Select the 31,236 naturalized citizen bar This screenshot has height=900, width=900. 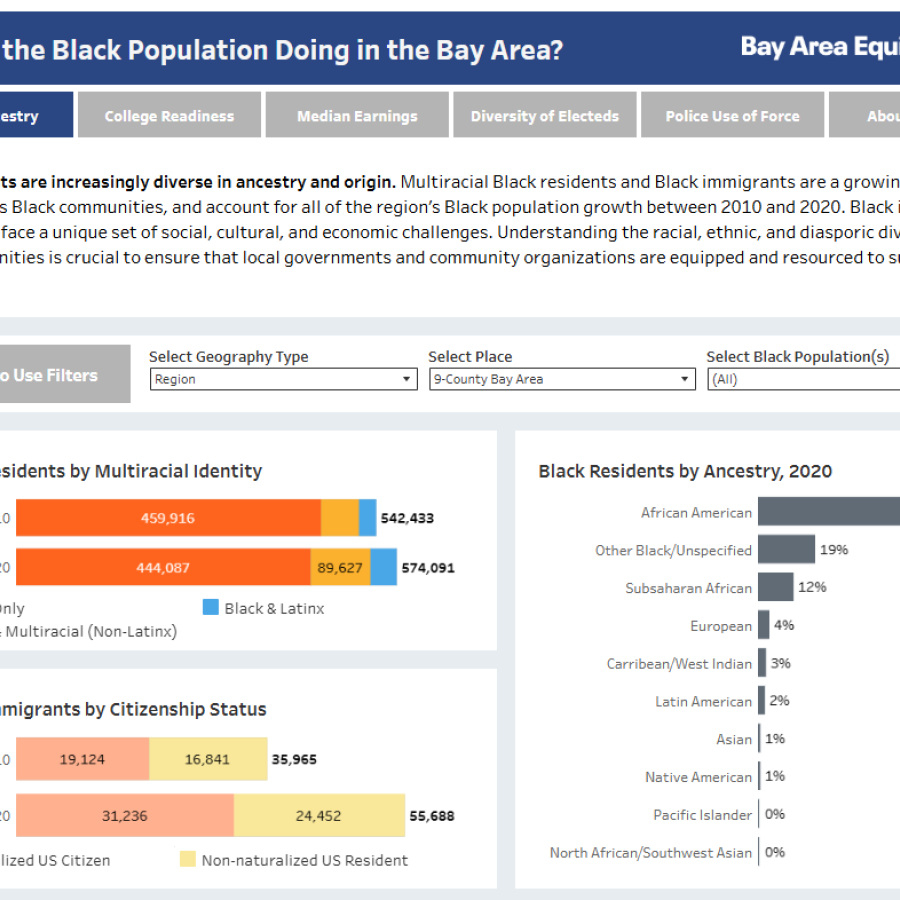click(125, 816)
